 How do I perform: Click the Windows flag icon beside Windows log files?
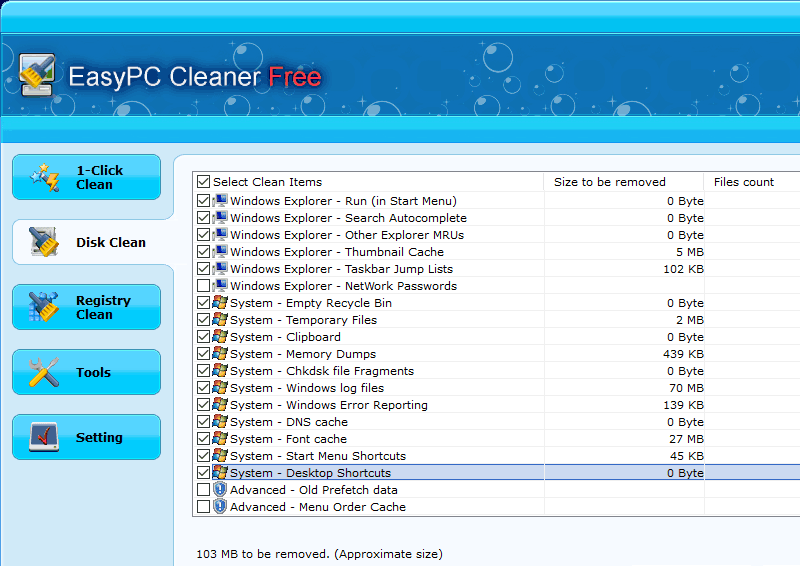[x=220, y=388]
